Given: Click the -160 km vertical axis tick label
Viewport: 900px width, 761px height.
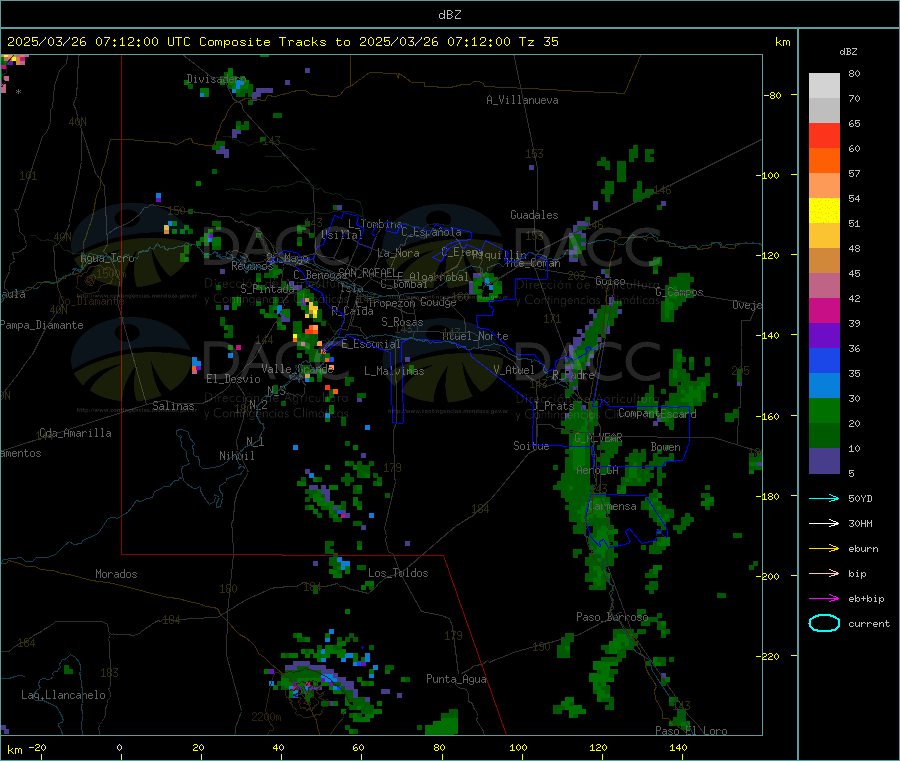Looking at the screenshot, I should (x=767, y=416).
